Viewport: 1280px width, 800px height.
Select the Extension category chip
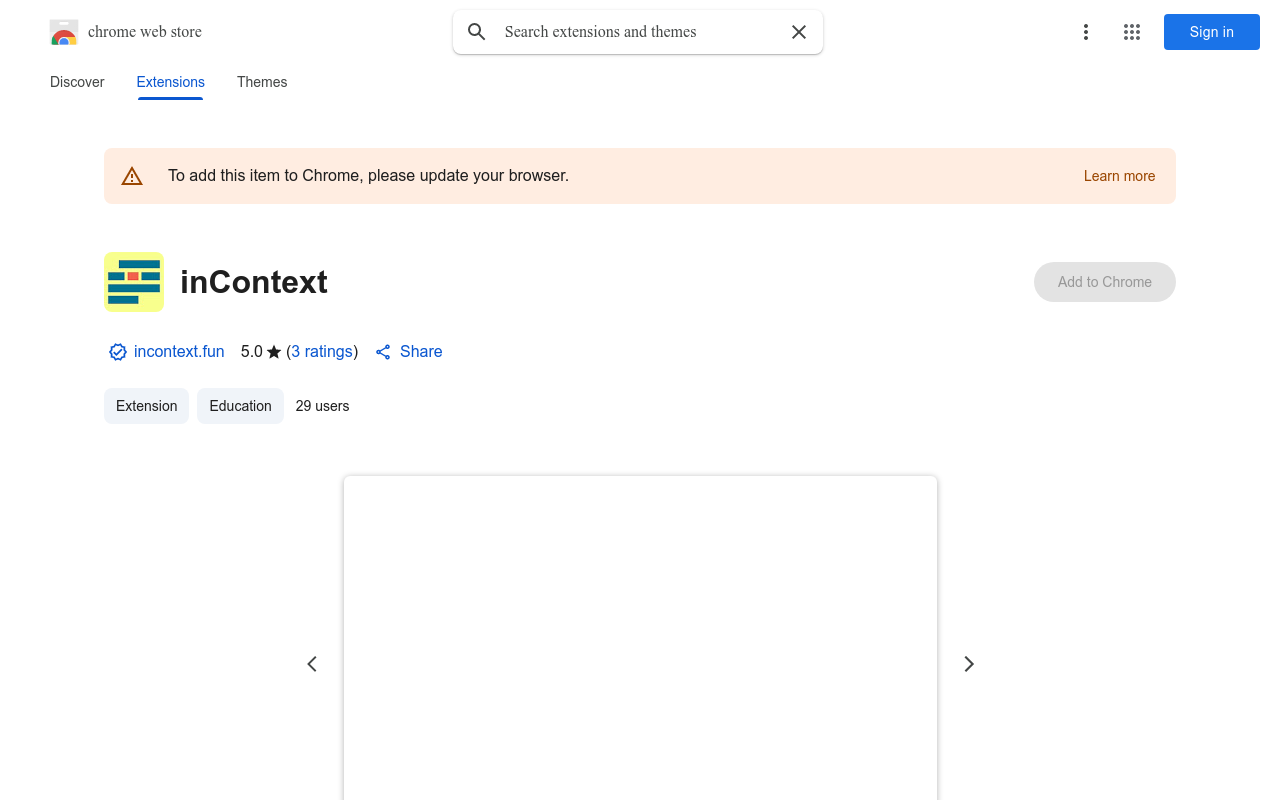point(146,406)
